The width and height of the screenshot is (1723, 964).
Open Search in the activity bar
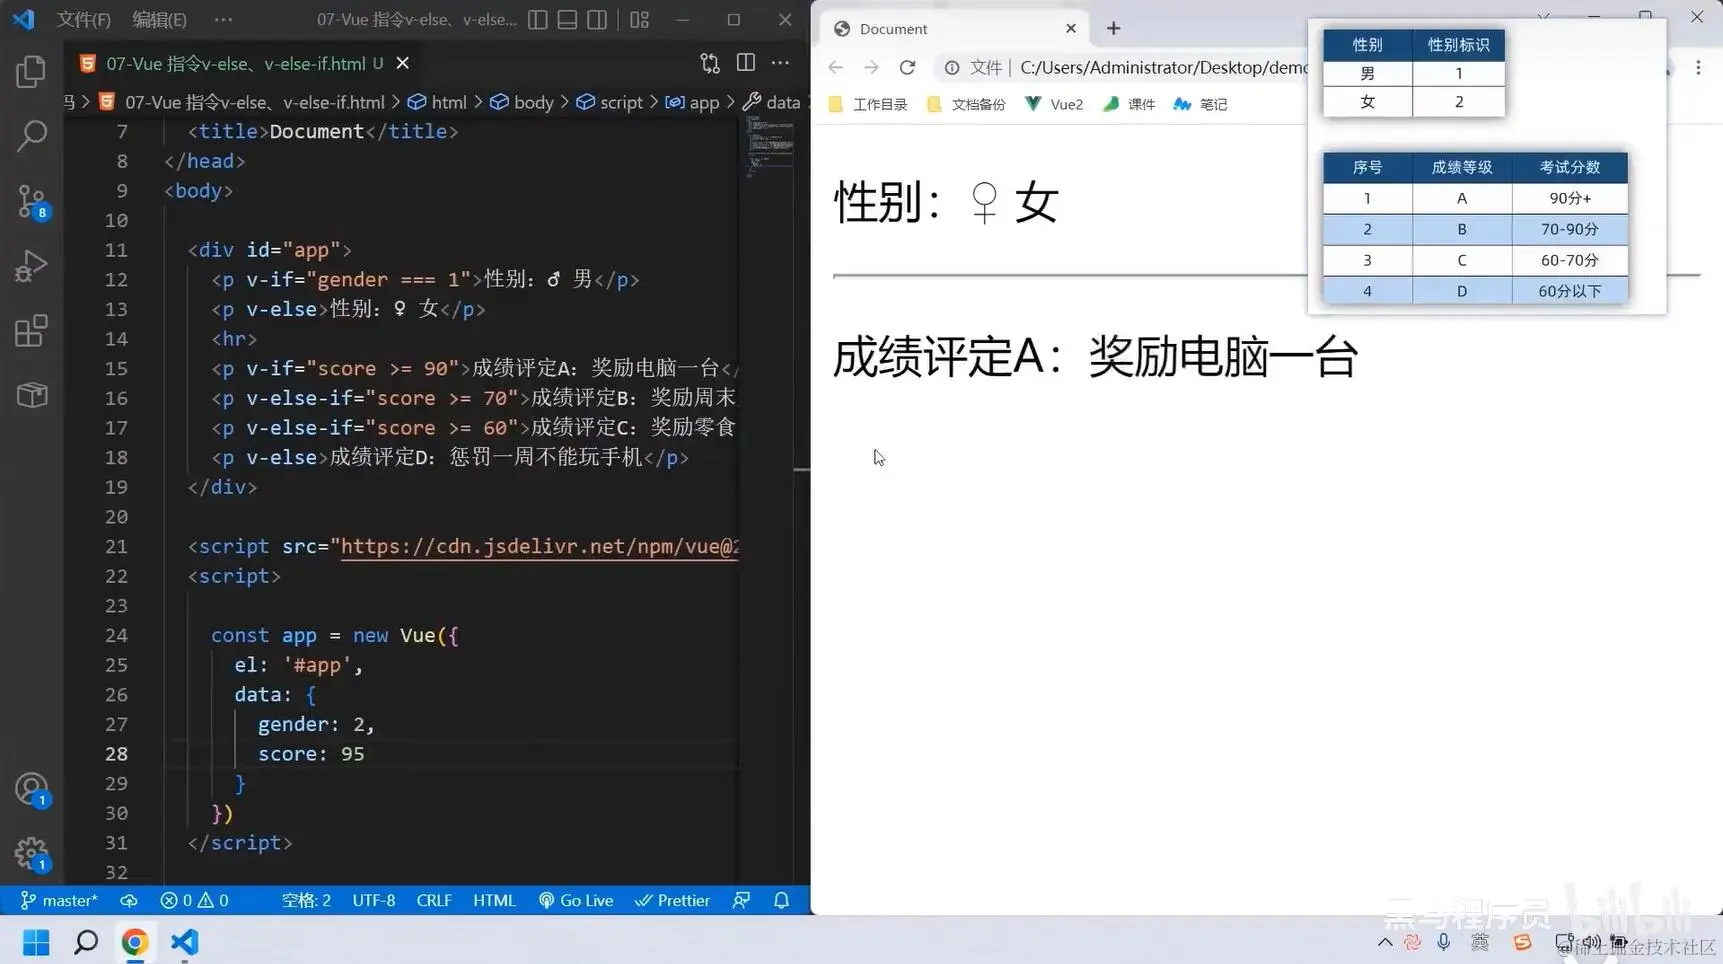coord(31,135)
